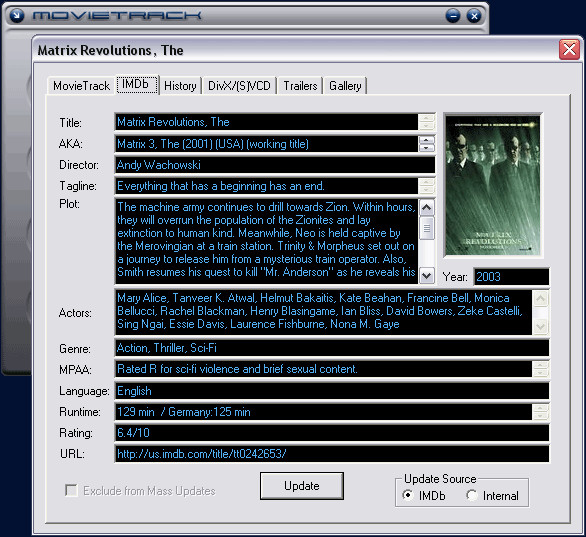The width and height of the screenshot is (586, 537).
Task: Close the MovieTrack main window
Action: 474,16
